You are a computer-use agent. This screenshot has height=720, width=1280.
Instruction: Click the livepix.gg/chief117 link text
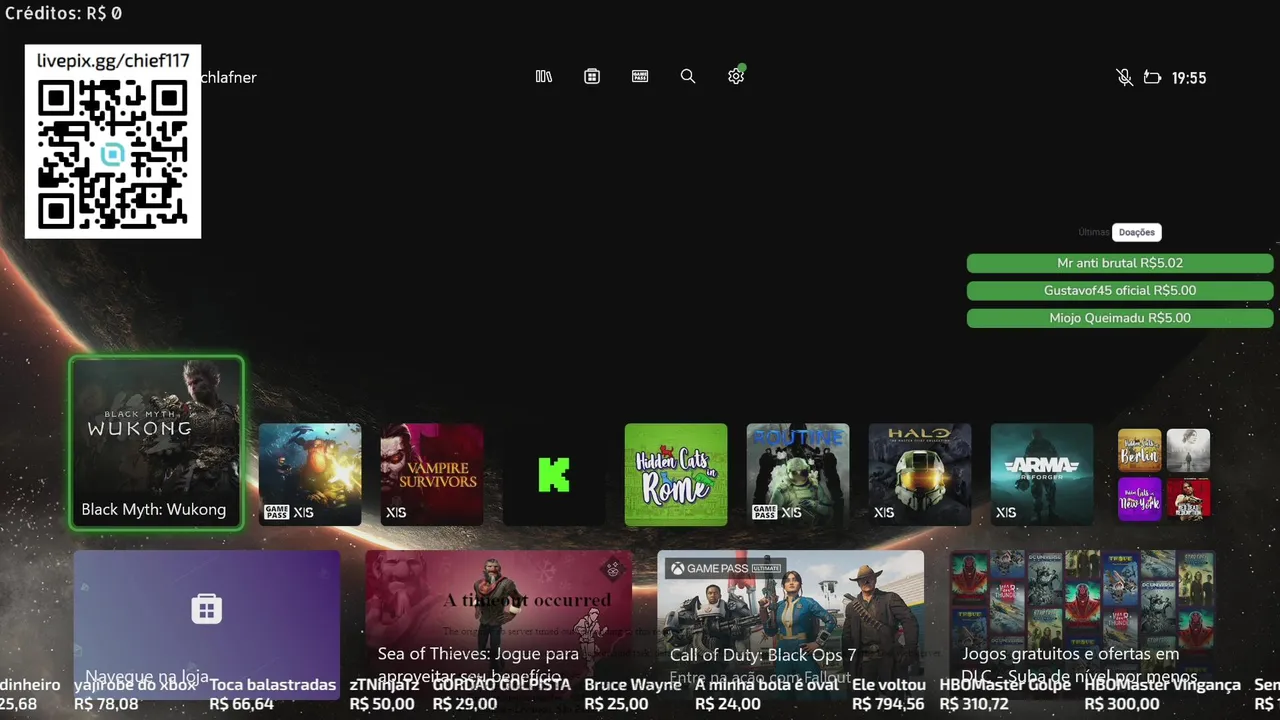113,61
